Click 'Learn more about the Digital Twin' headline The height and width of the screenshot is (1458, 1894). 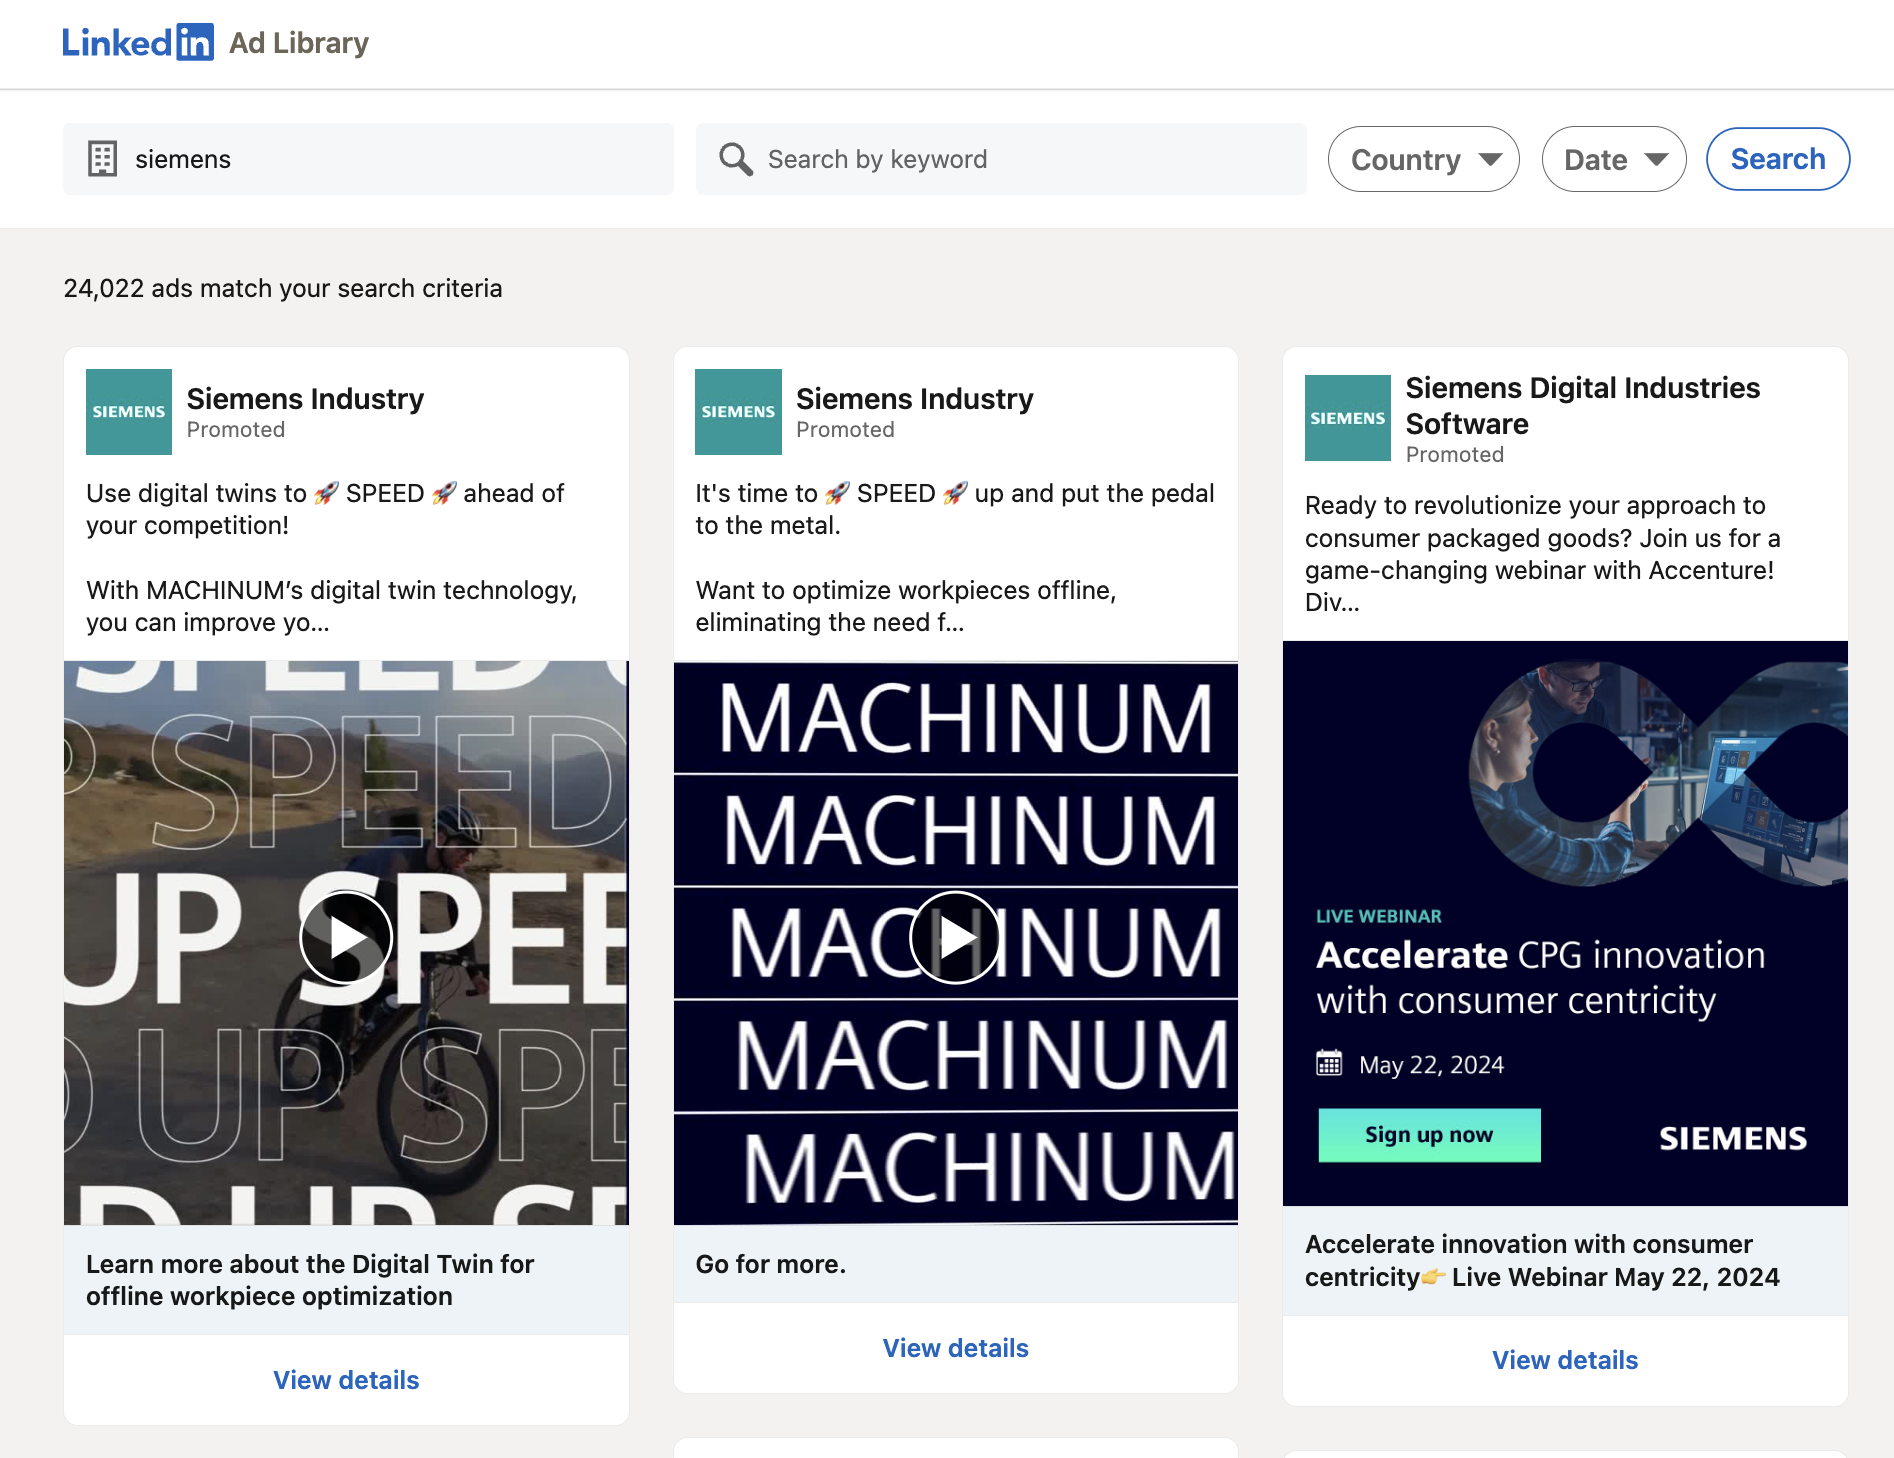click(310, 1280)
